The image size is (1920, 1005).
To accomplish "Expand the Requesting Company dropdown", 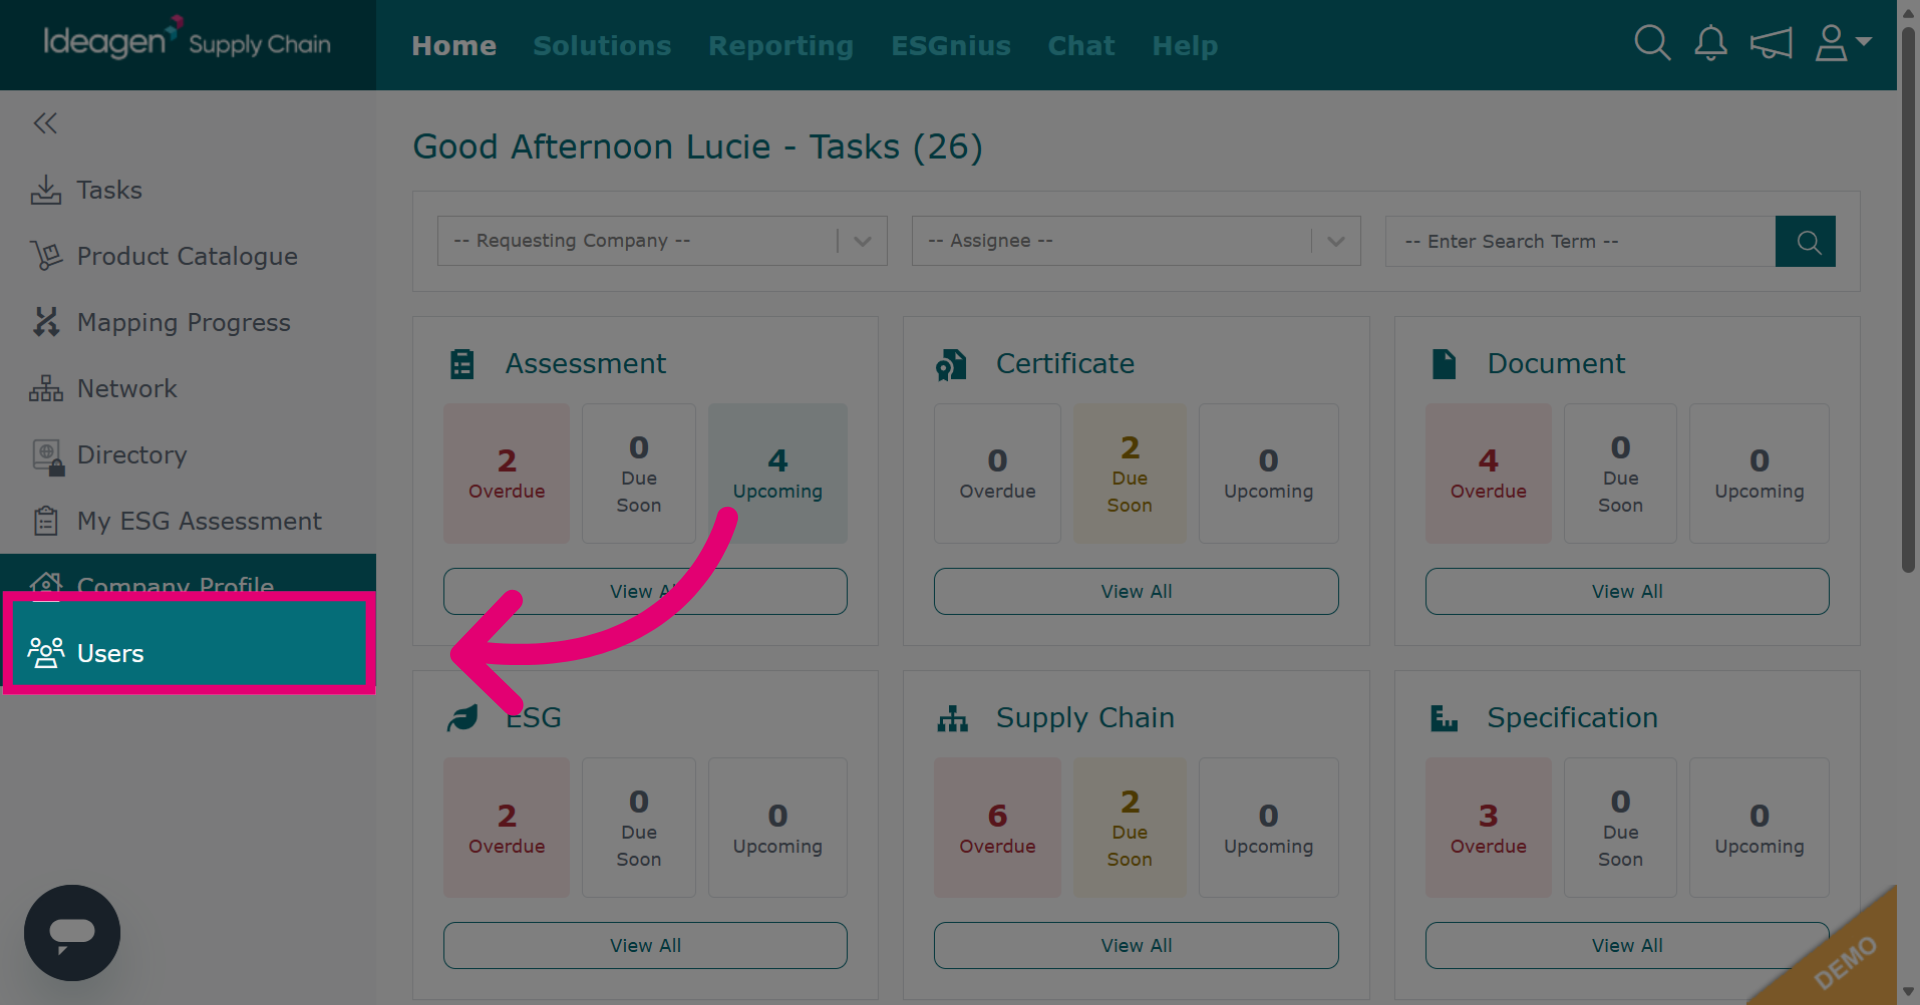I will click(662, 241).
